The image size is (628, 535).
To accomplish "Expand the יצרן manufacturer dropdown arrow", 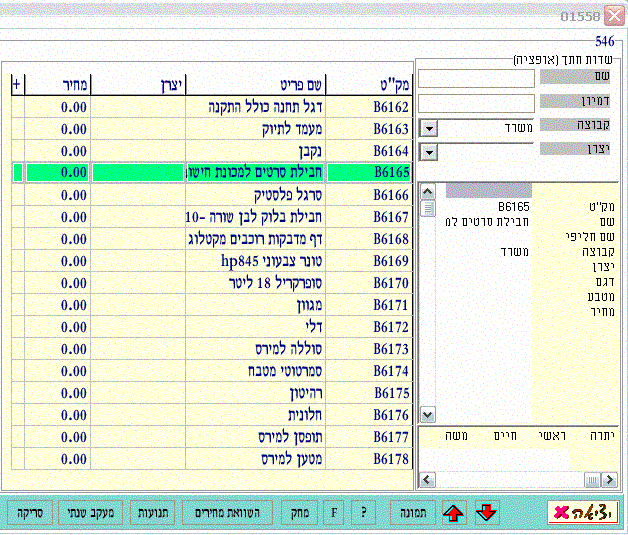I will [x=429, y=152].
